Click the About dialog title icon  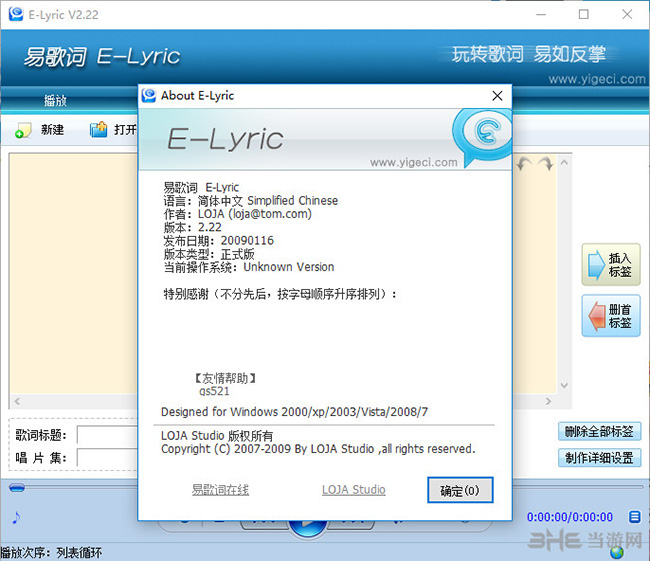[148, 96]
